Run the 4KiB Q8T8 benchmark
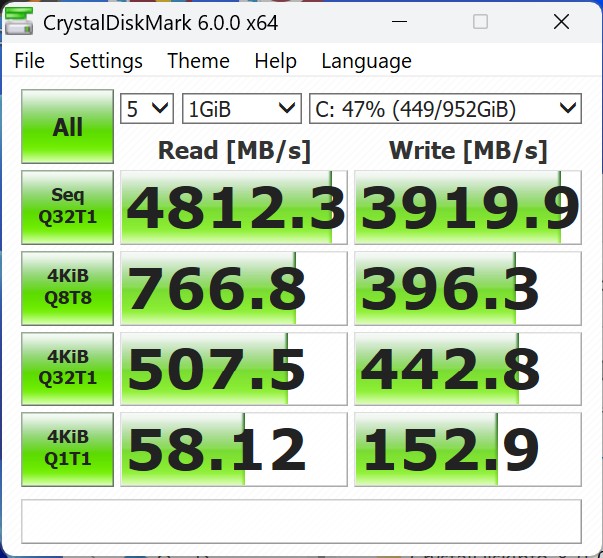 coord(67,288)
